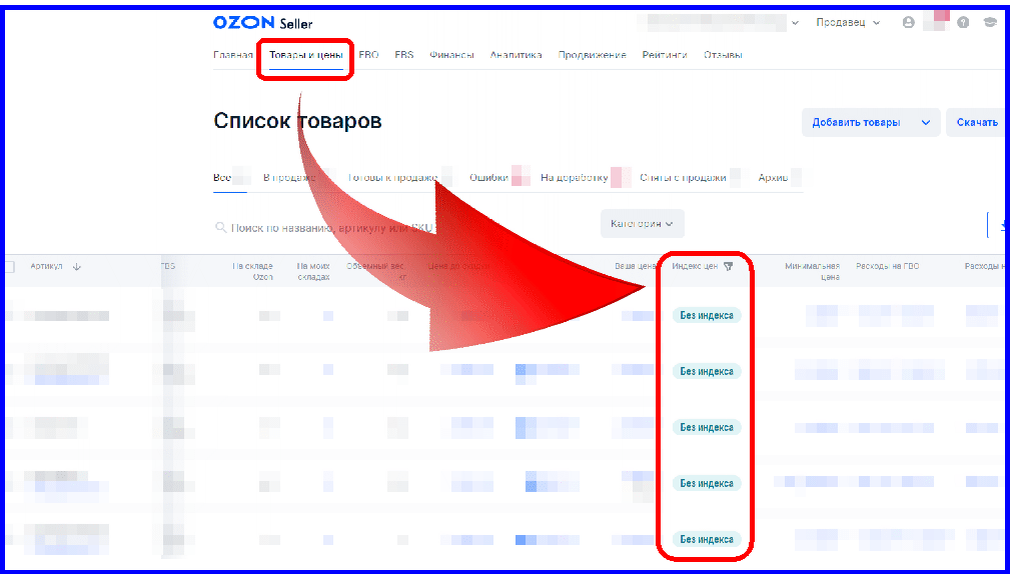The image size is (1010, 574).
Task: Switch to the Архив tab
Action: click(773, 178)
